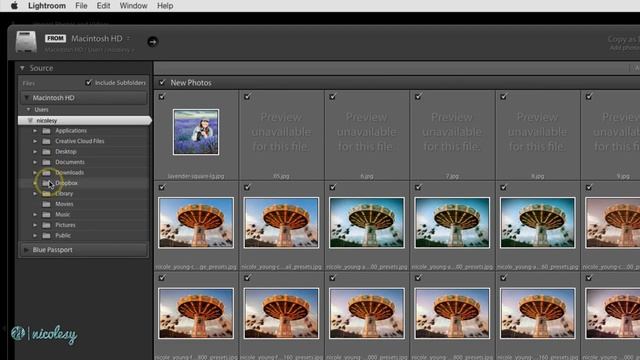Click the Blue Passport volume header

tap(83, 250)
